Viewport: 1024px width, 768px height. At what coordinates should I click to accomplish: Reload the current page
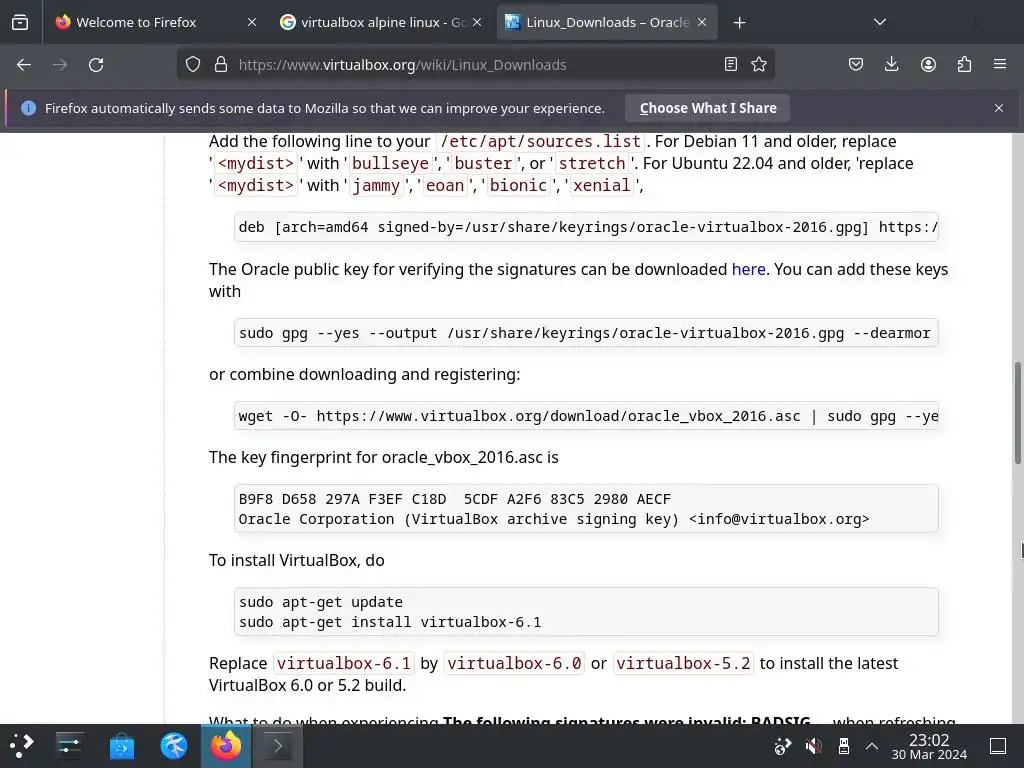96,65
